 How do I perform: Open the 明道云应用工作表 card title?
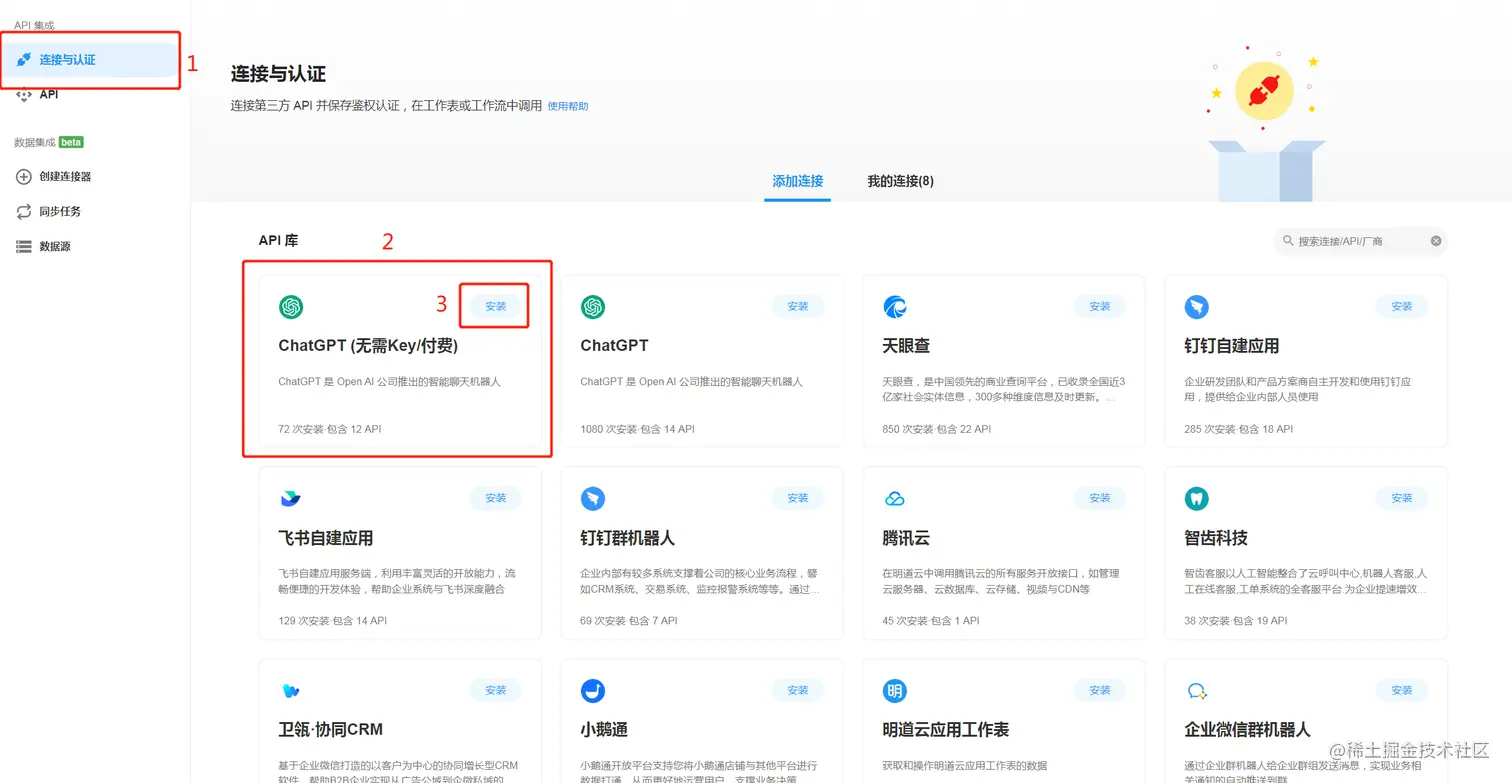[x=945, y=730]
